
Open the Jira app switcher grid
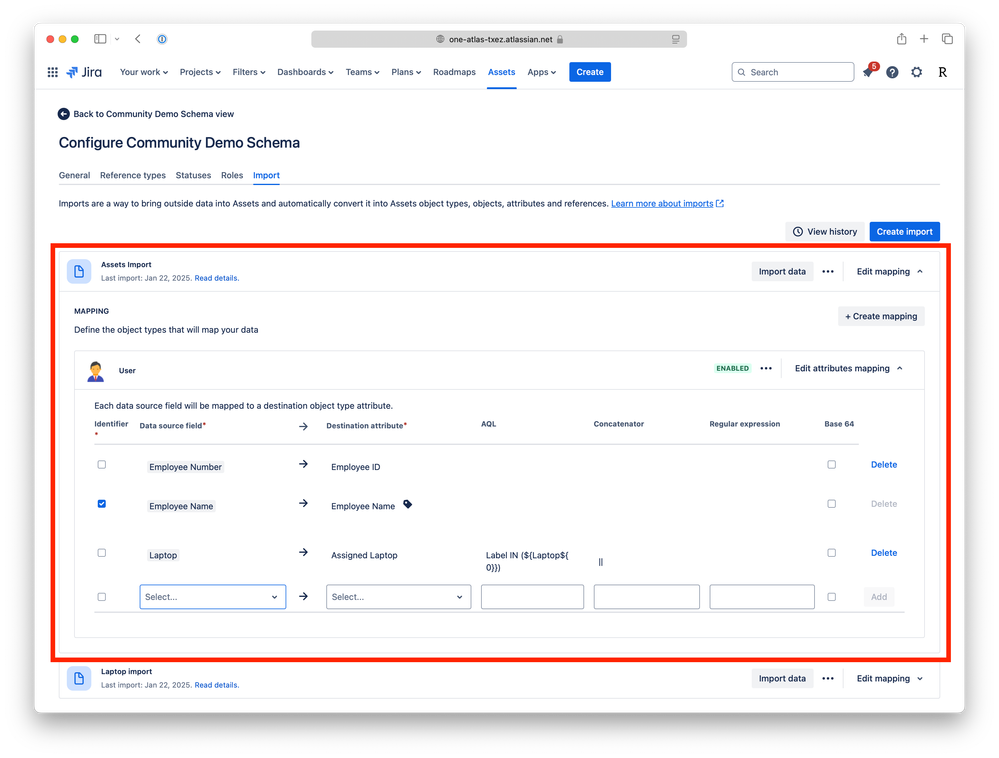(53, 72)
